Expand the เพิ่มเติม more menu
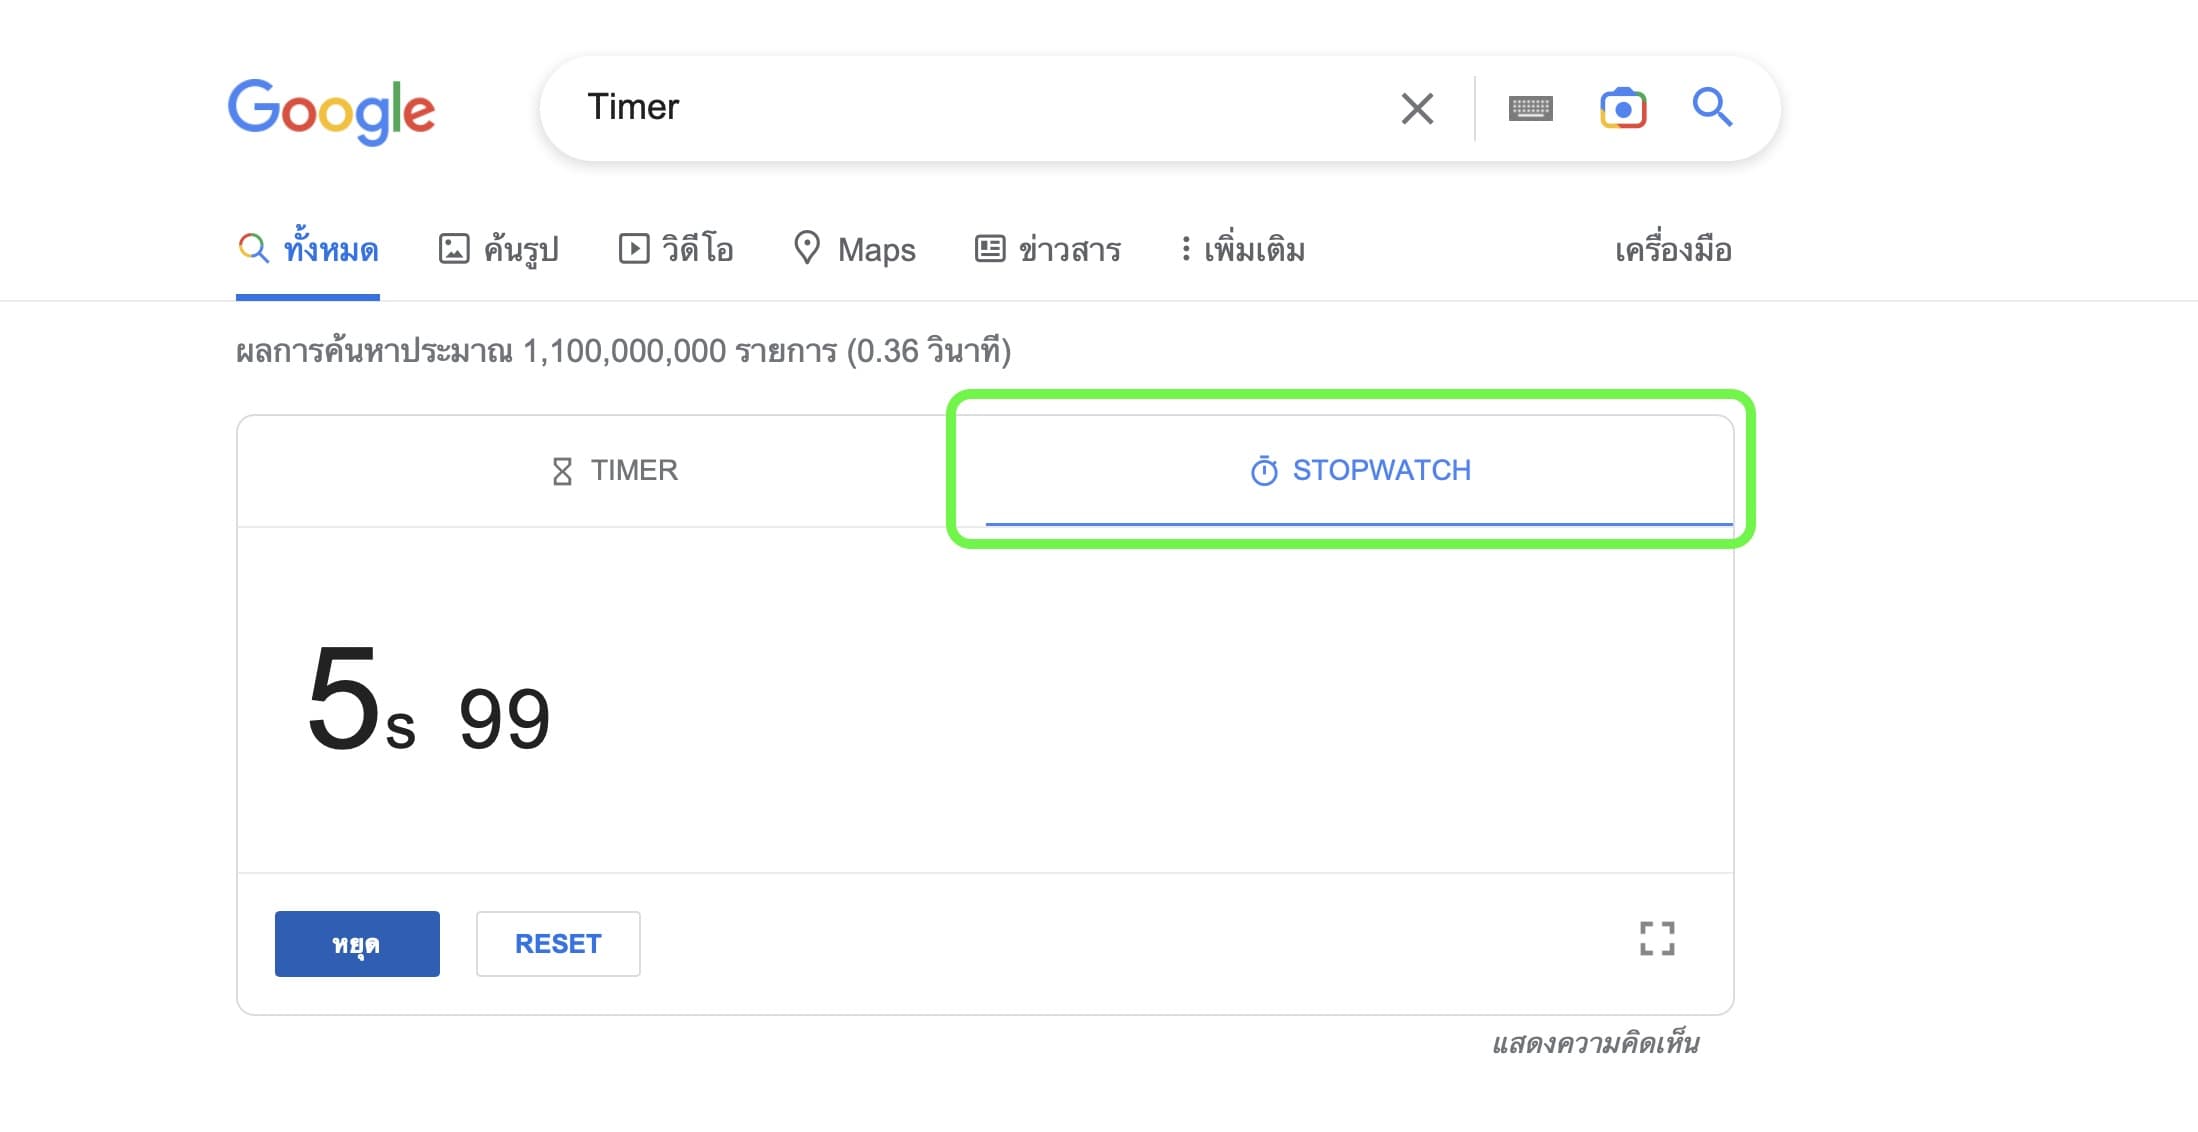Viewport: 2198px width, 1132px height. pos(1242,249)
